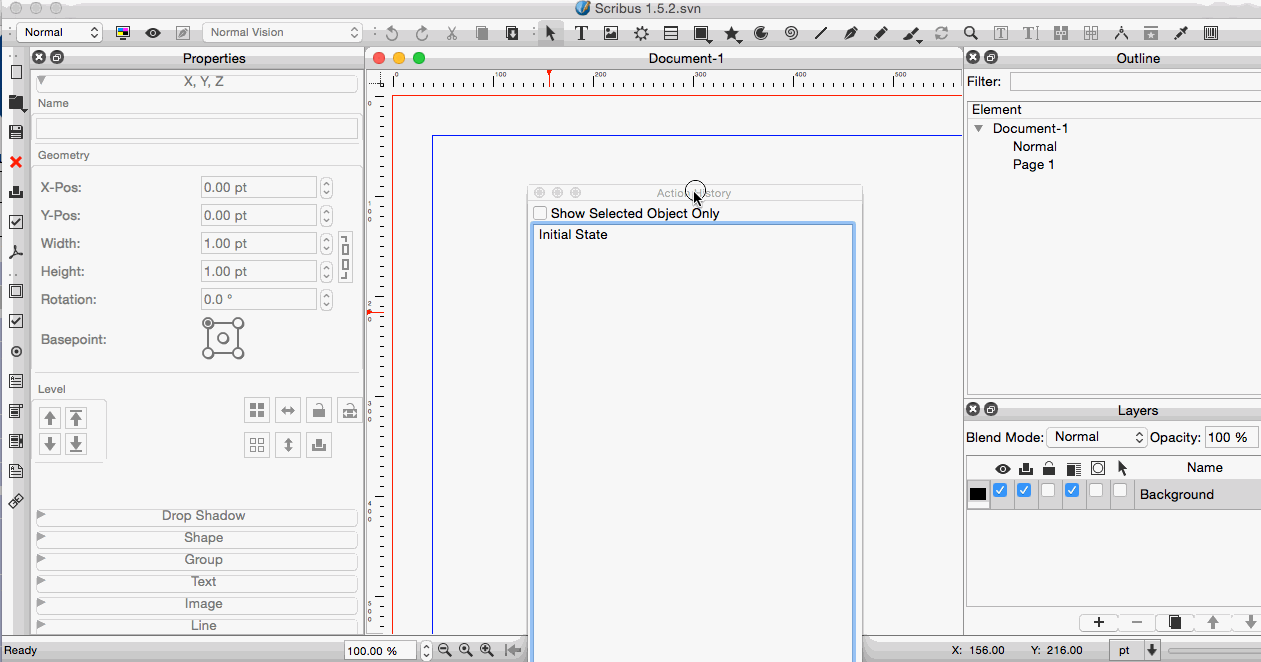Click the Background layer color swatch
The height and width of the screenshot is (662, 1261).
(978, 493)
